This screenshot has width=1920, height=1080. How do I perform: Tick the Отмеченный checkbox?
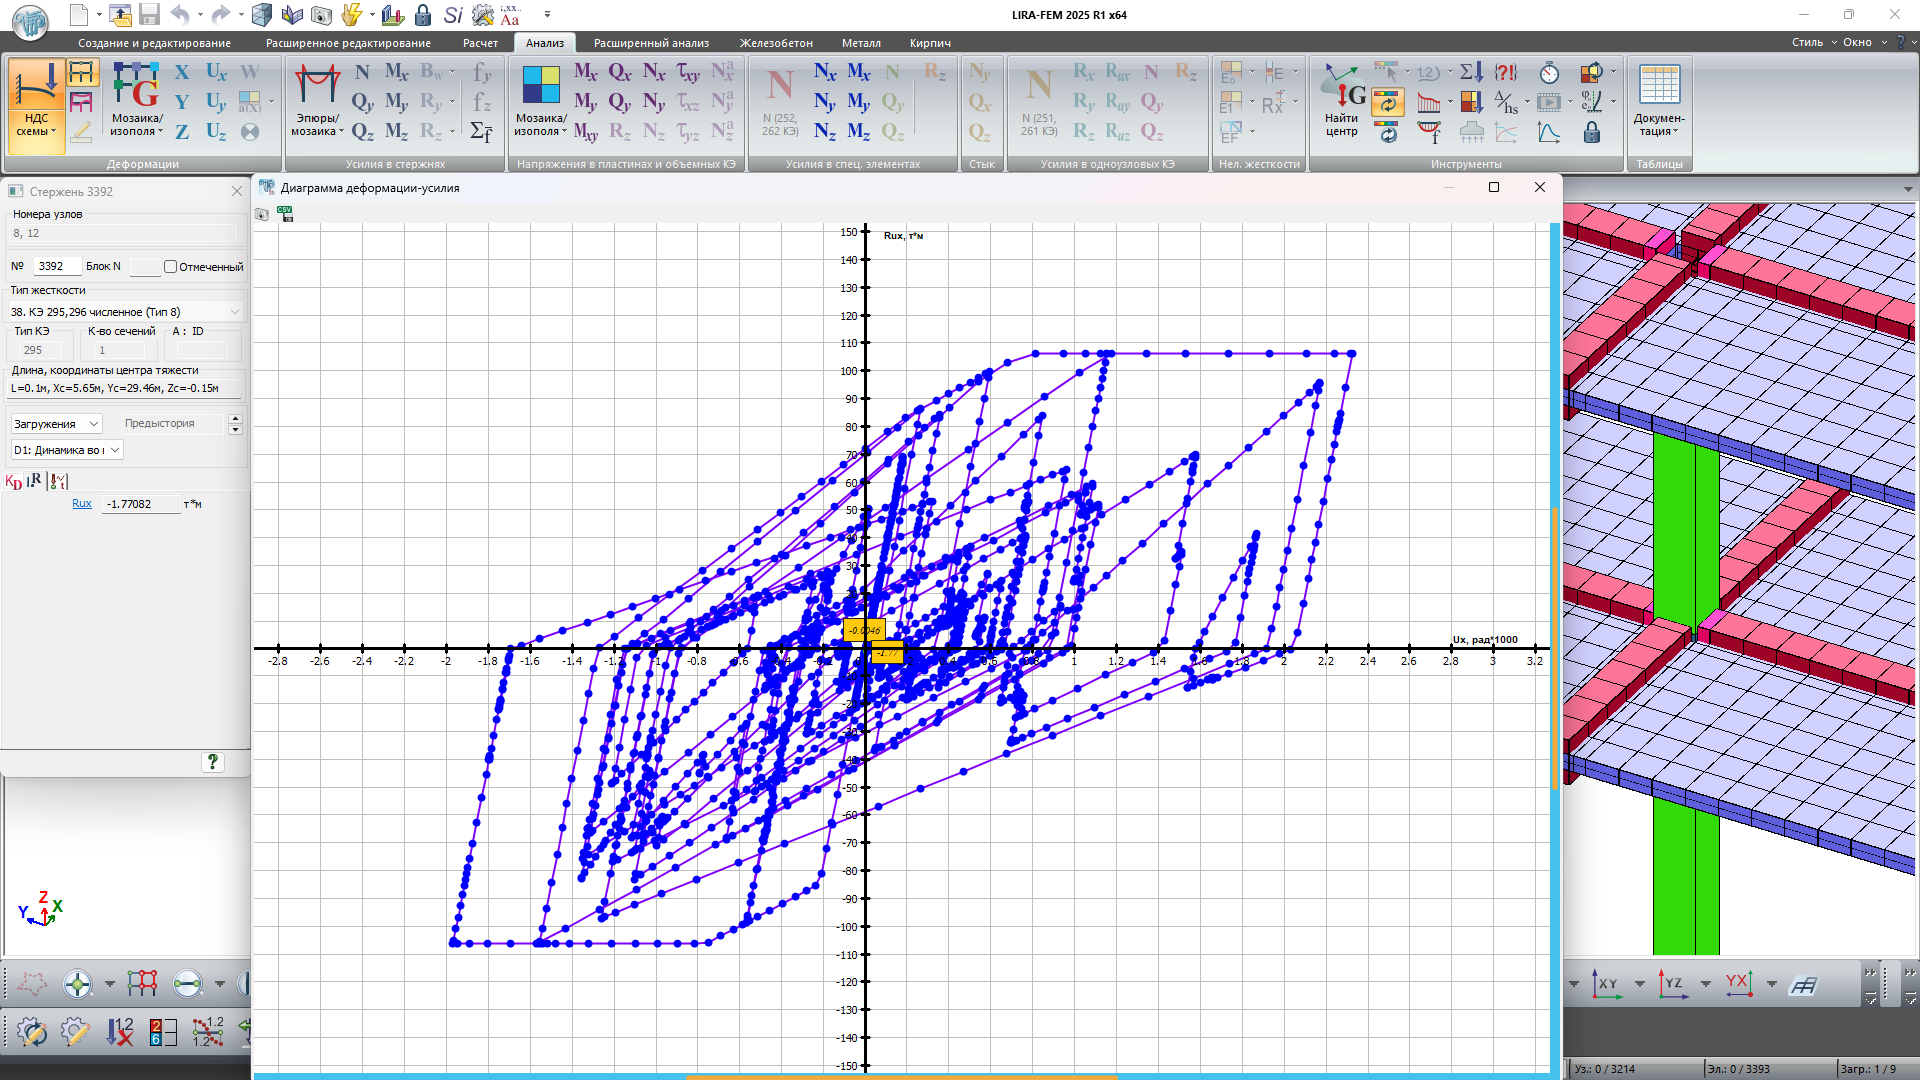click(x=171, y=267)
